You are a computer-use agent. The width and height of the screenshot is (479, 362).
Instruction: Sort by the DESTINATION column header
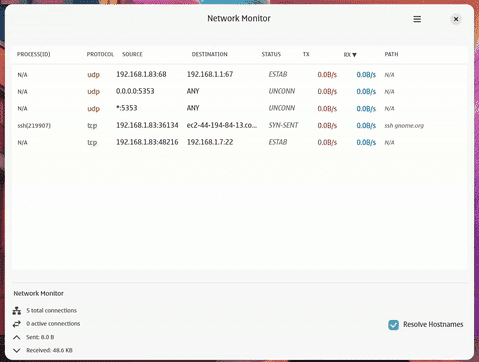pos(210,54)
